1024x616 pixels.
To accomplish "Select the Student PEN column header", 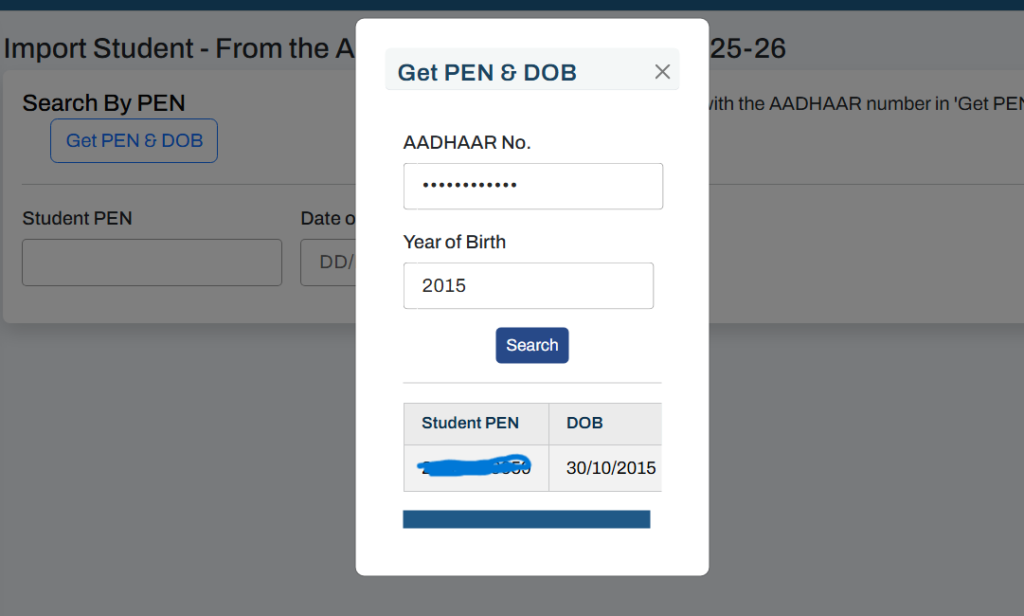I will tap(470, 423).
